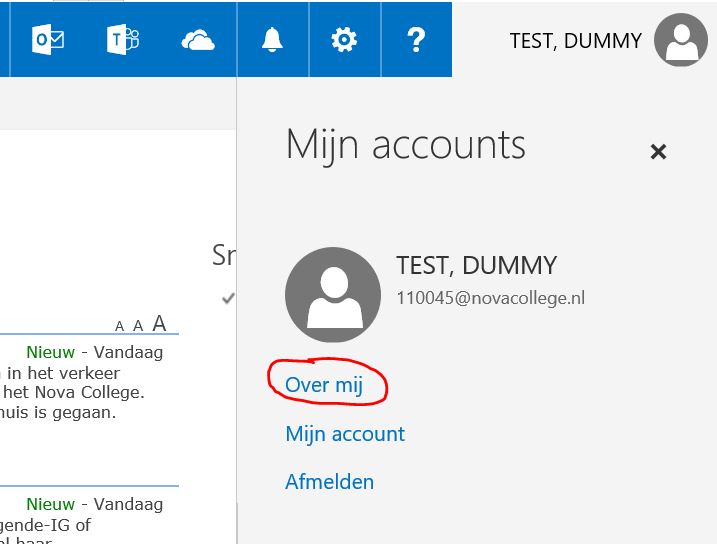Open the first Nieuw - Vandaag news item
This screenshot has width=717, height=544.
pos(94,352)
